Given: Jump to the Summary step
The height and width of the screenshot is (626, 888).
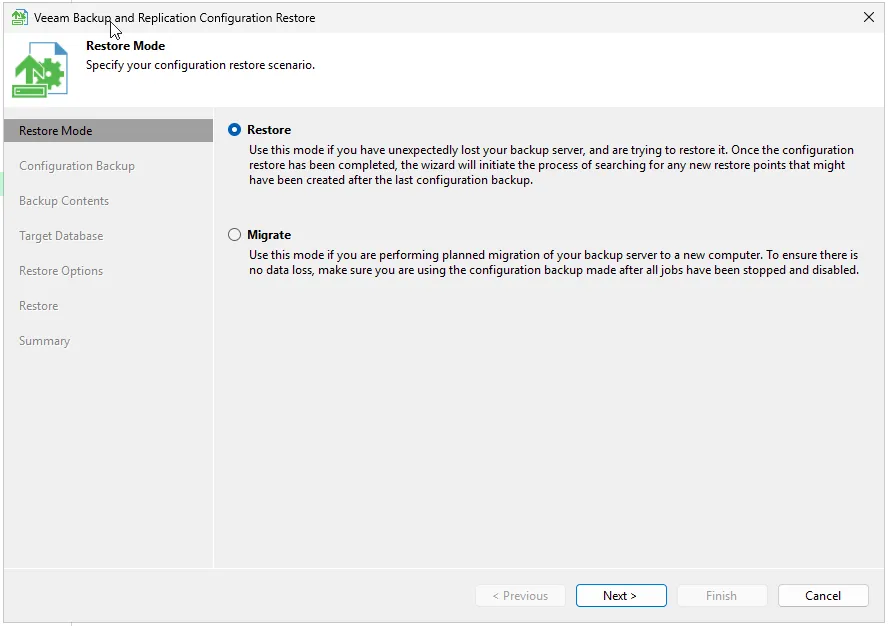Looking at the screenshot, I should click(45, 341).
